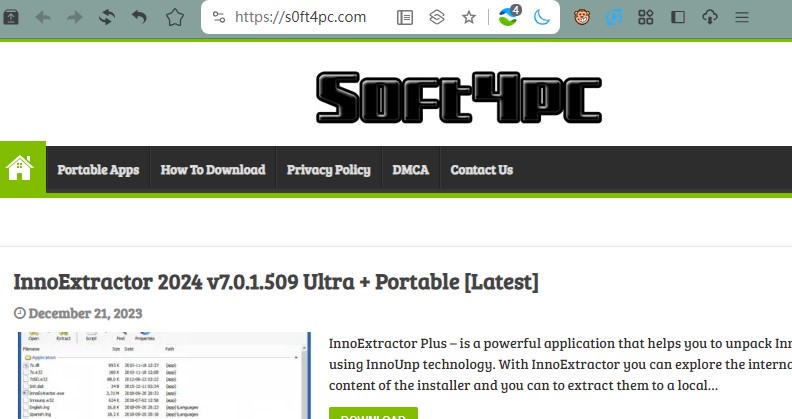Click the cloud download icon
The image size is (792, 419).
tap(710, 18)
